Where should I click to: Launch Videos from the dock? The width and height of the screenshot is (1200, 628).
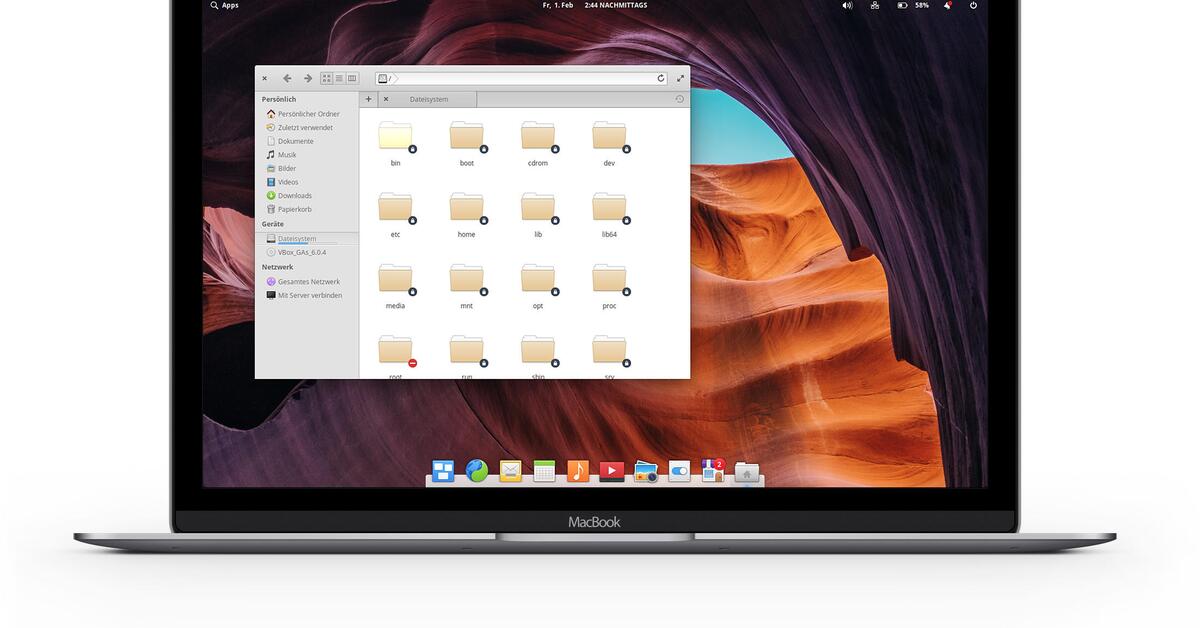point(612,471)
